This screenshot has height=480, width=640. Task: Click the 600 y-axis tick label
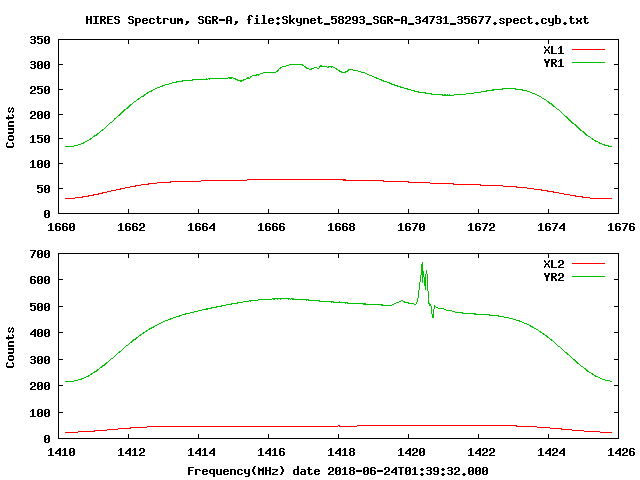pos(40,280)
